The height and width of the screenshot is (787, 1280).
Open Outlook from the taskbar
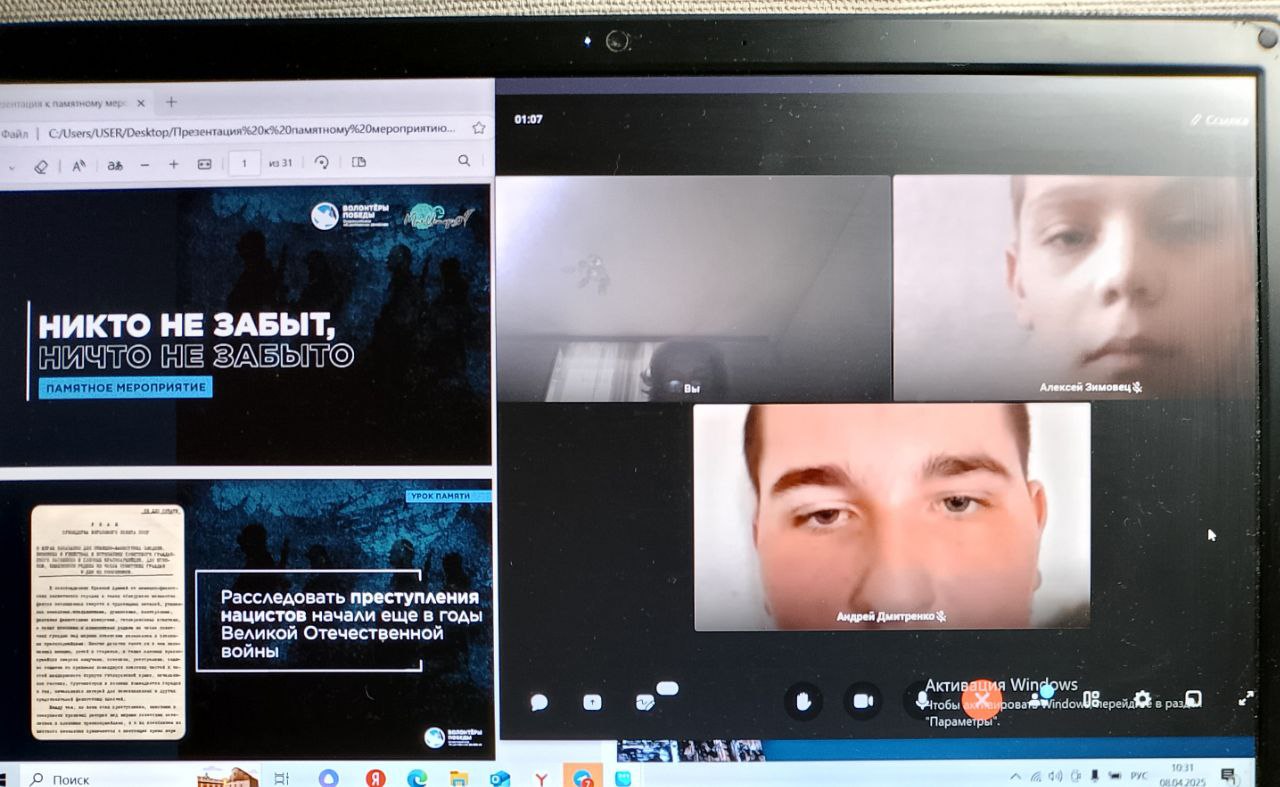[x=500, y=778]
